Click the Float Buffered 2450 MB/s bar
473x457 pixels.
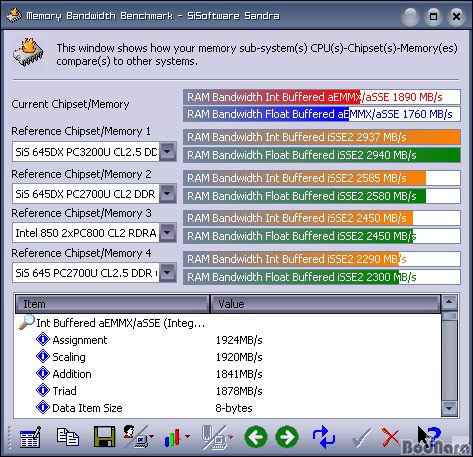(322, 236)
